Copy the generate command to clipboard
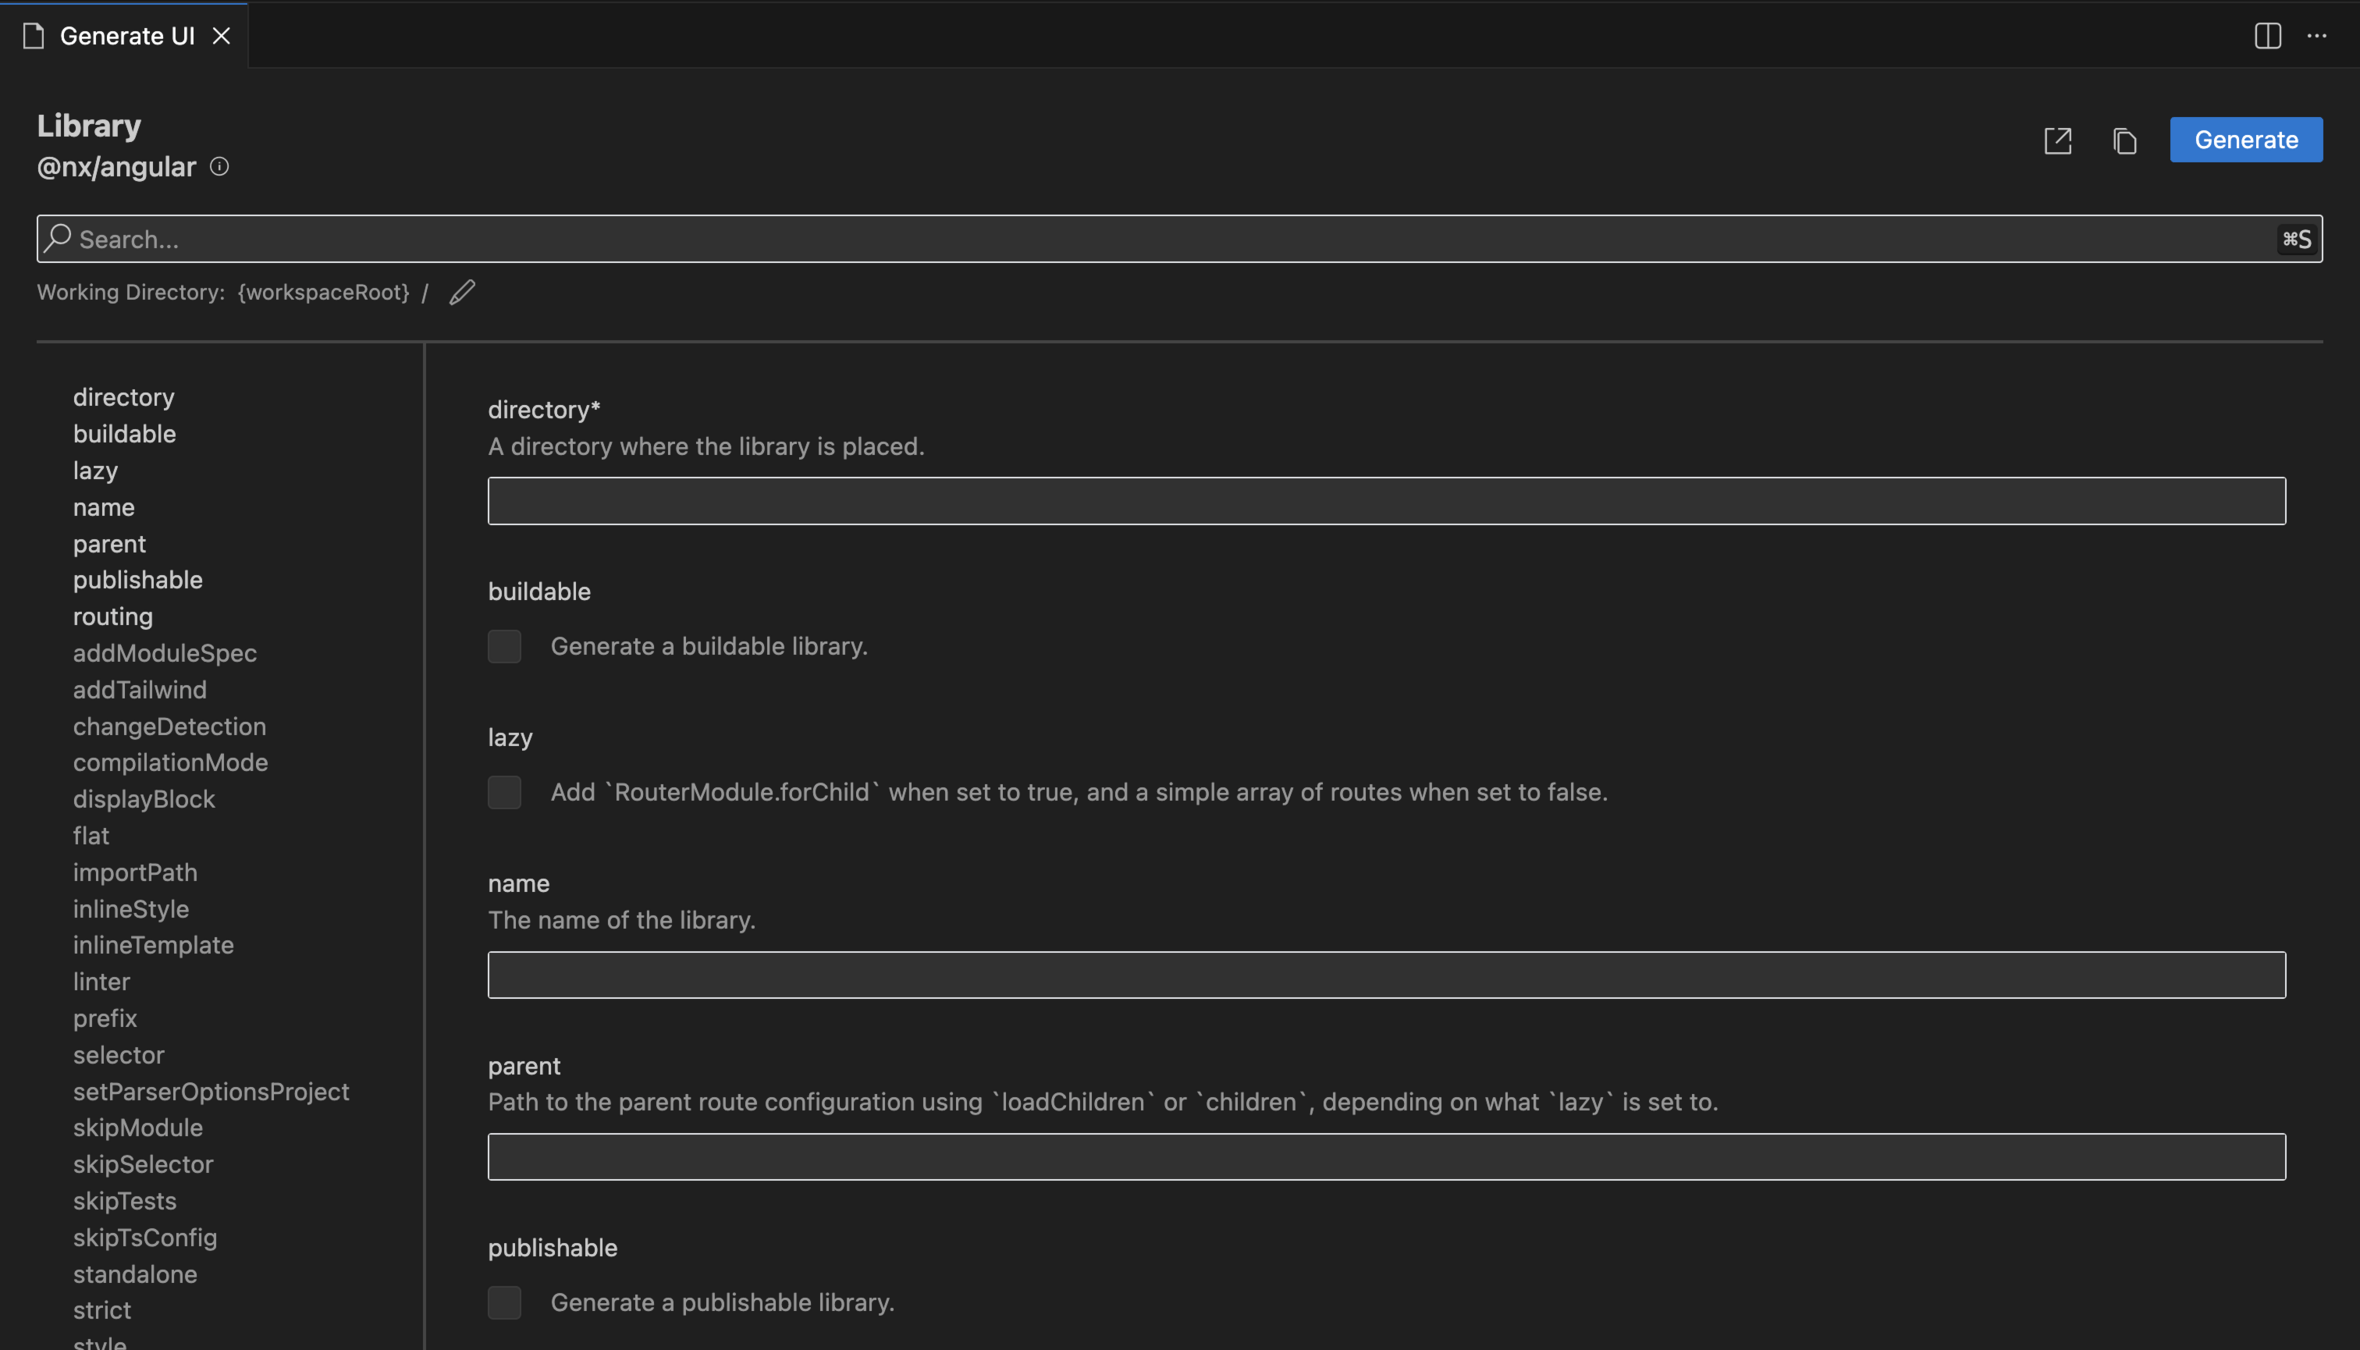2360x1350 pixels. [2124, 140]
